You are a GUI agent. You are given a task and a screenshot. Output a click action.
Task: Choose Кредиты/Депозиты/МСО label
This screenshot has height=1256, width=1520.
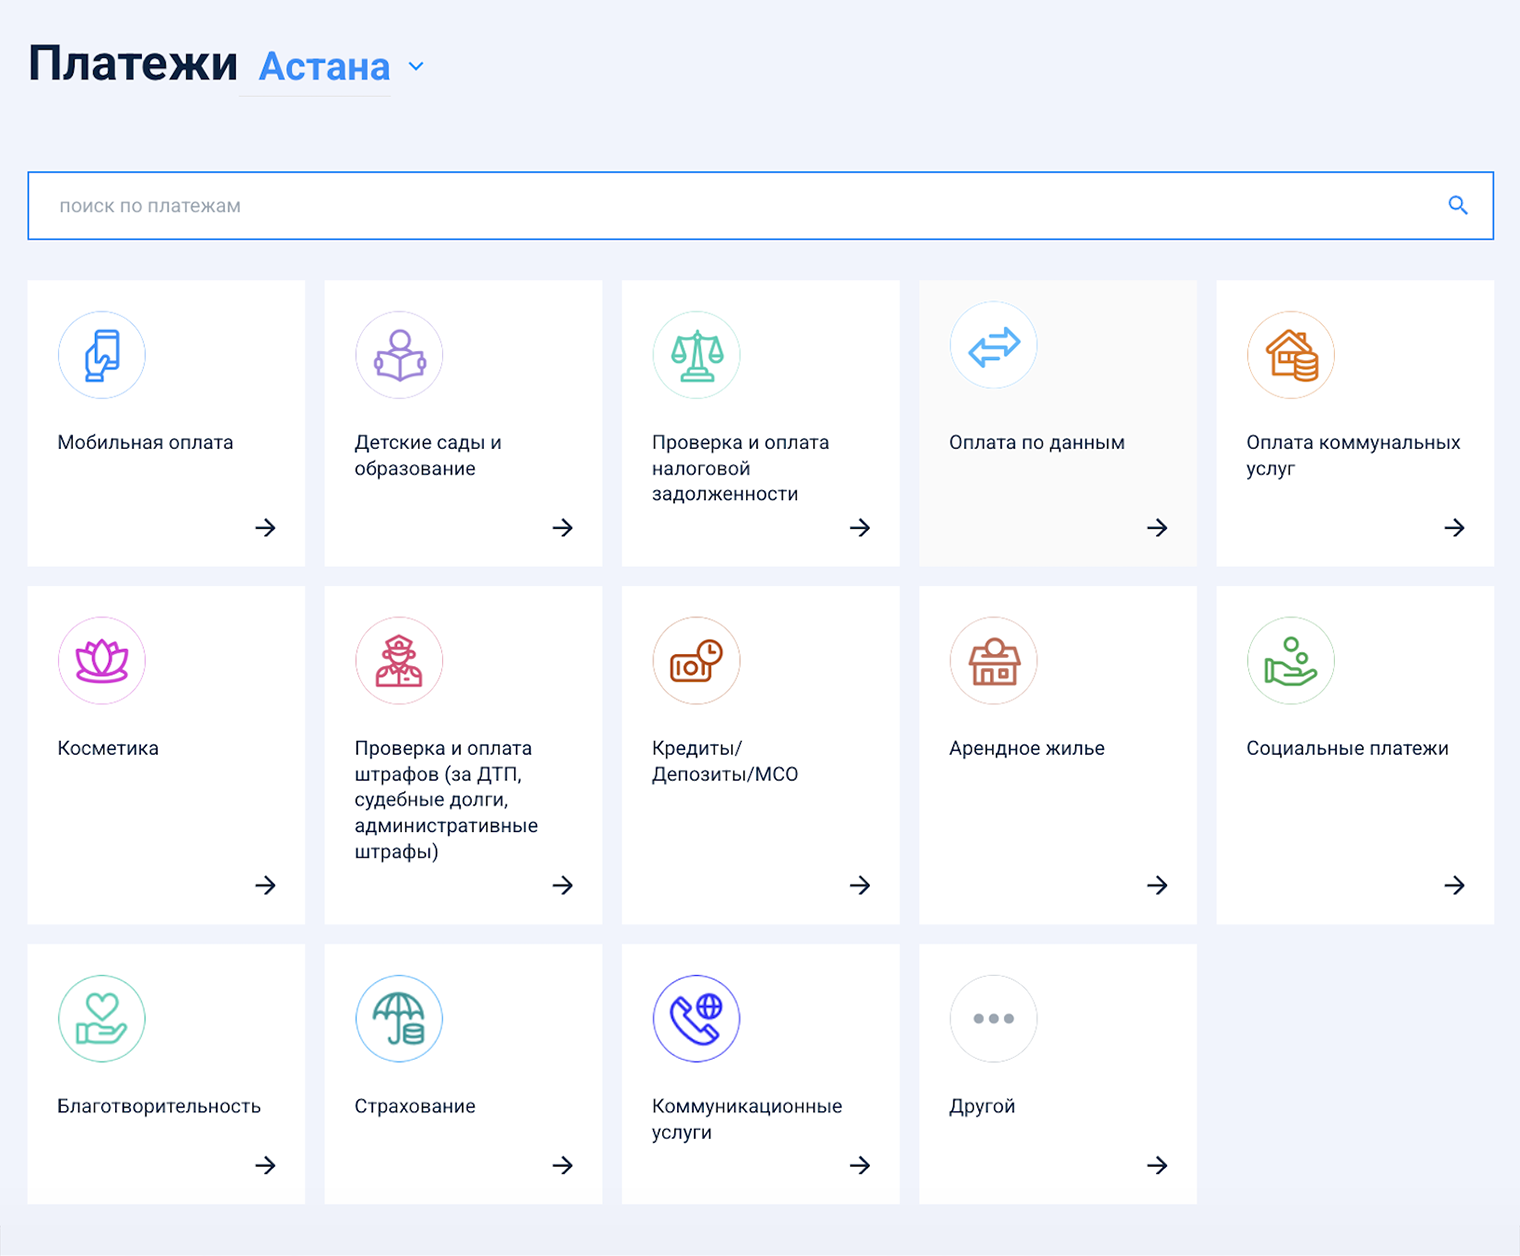725,761
